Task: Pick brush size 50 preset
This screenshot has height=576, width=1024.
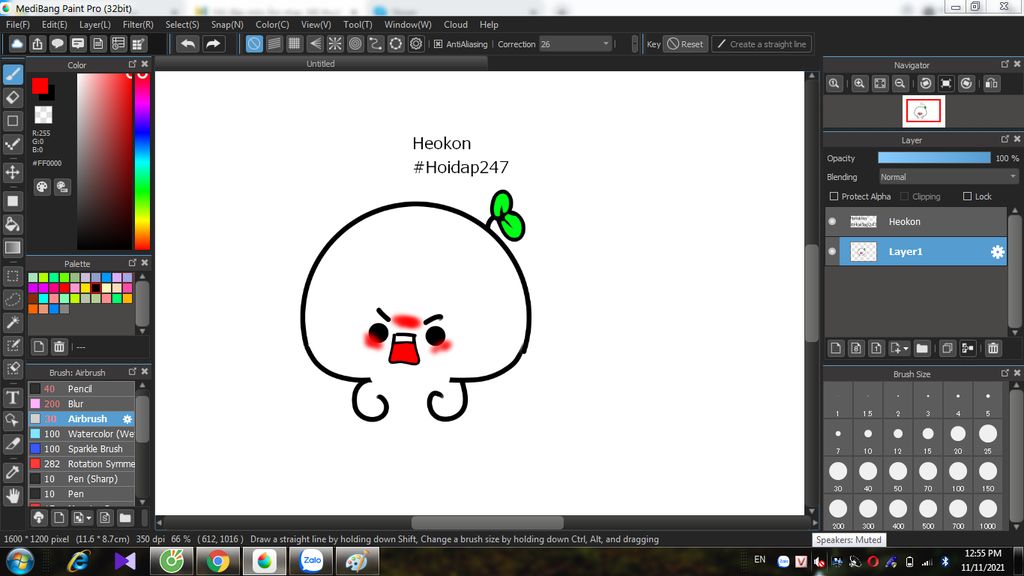Action: (x=898, y=475)
